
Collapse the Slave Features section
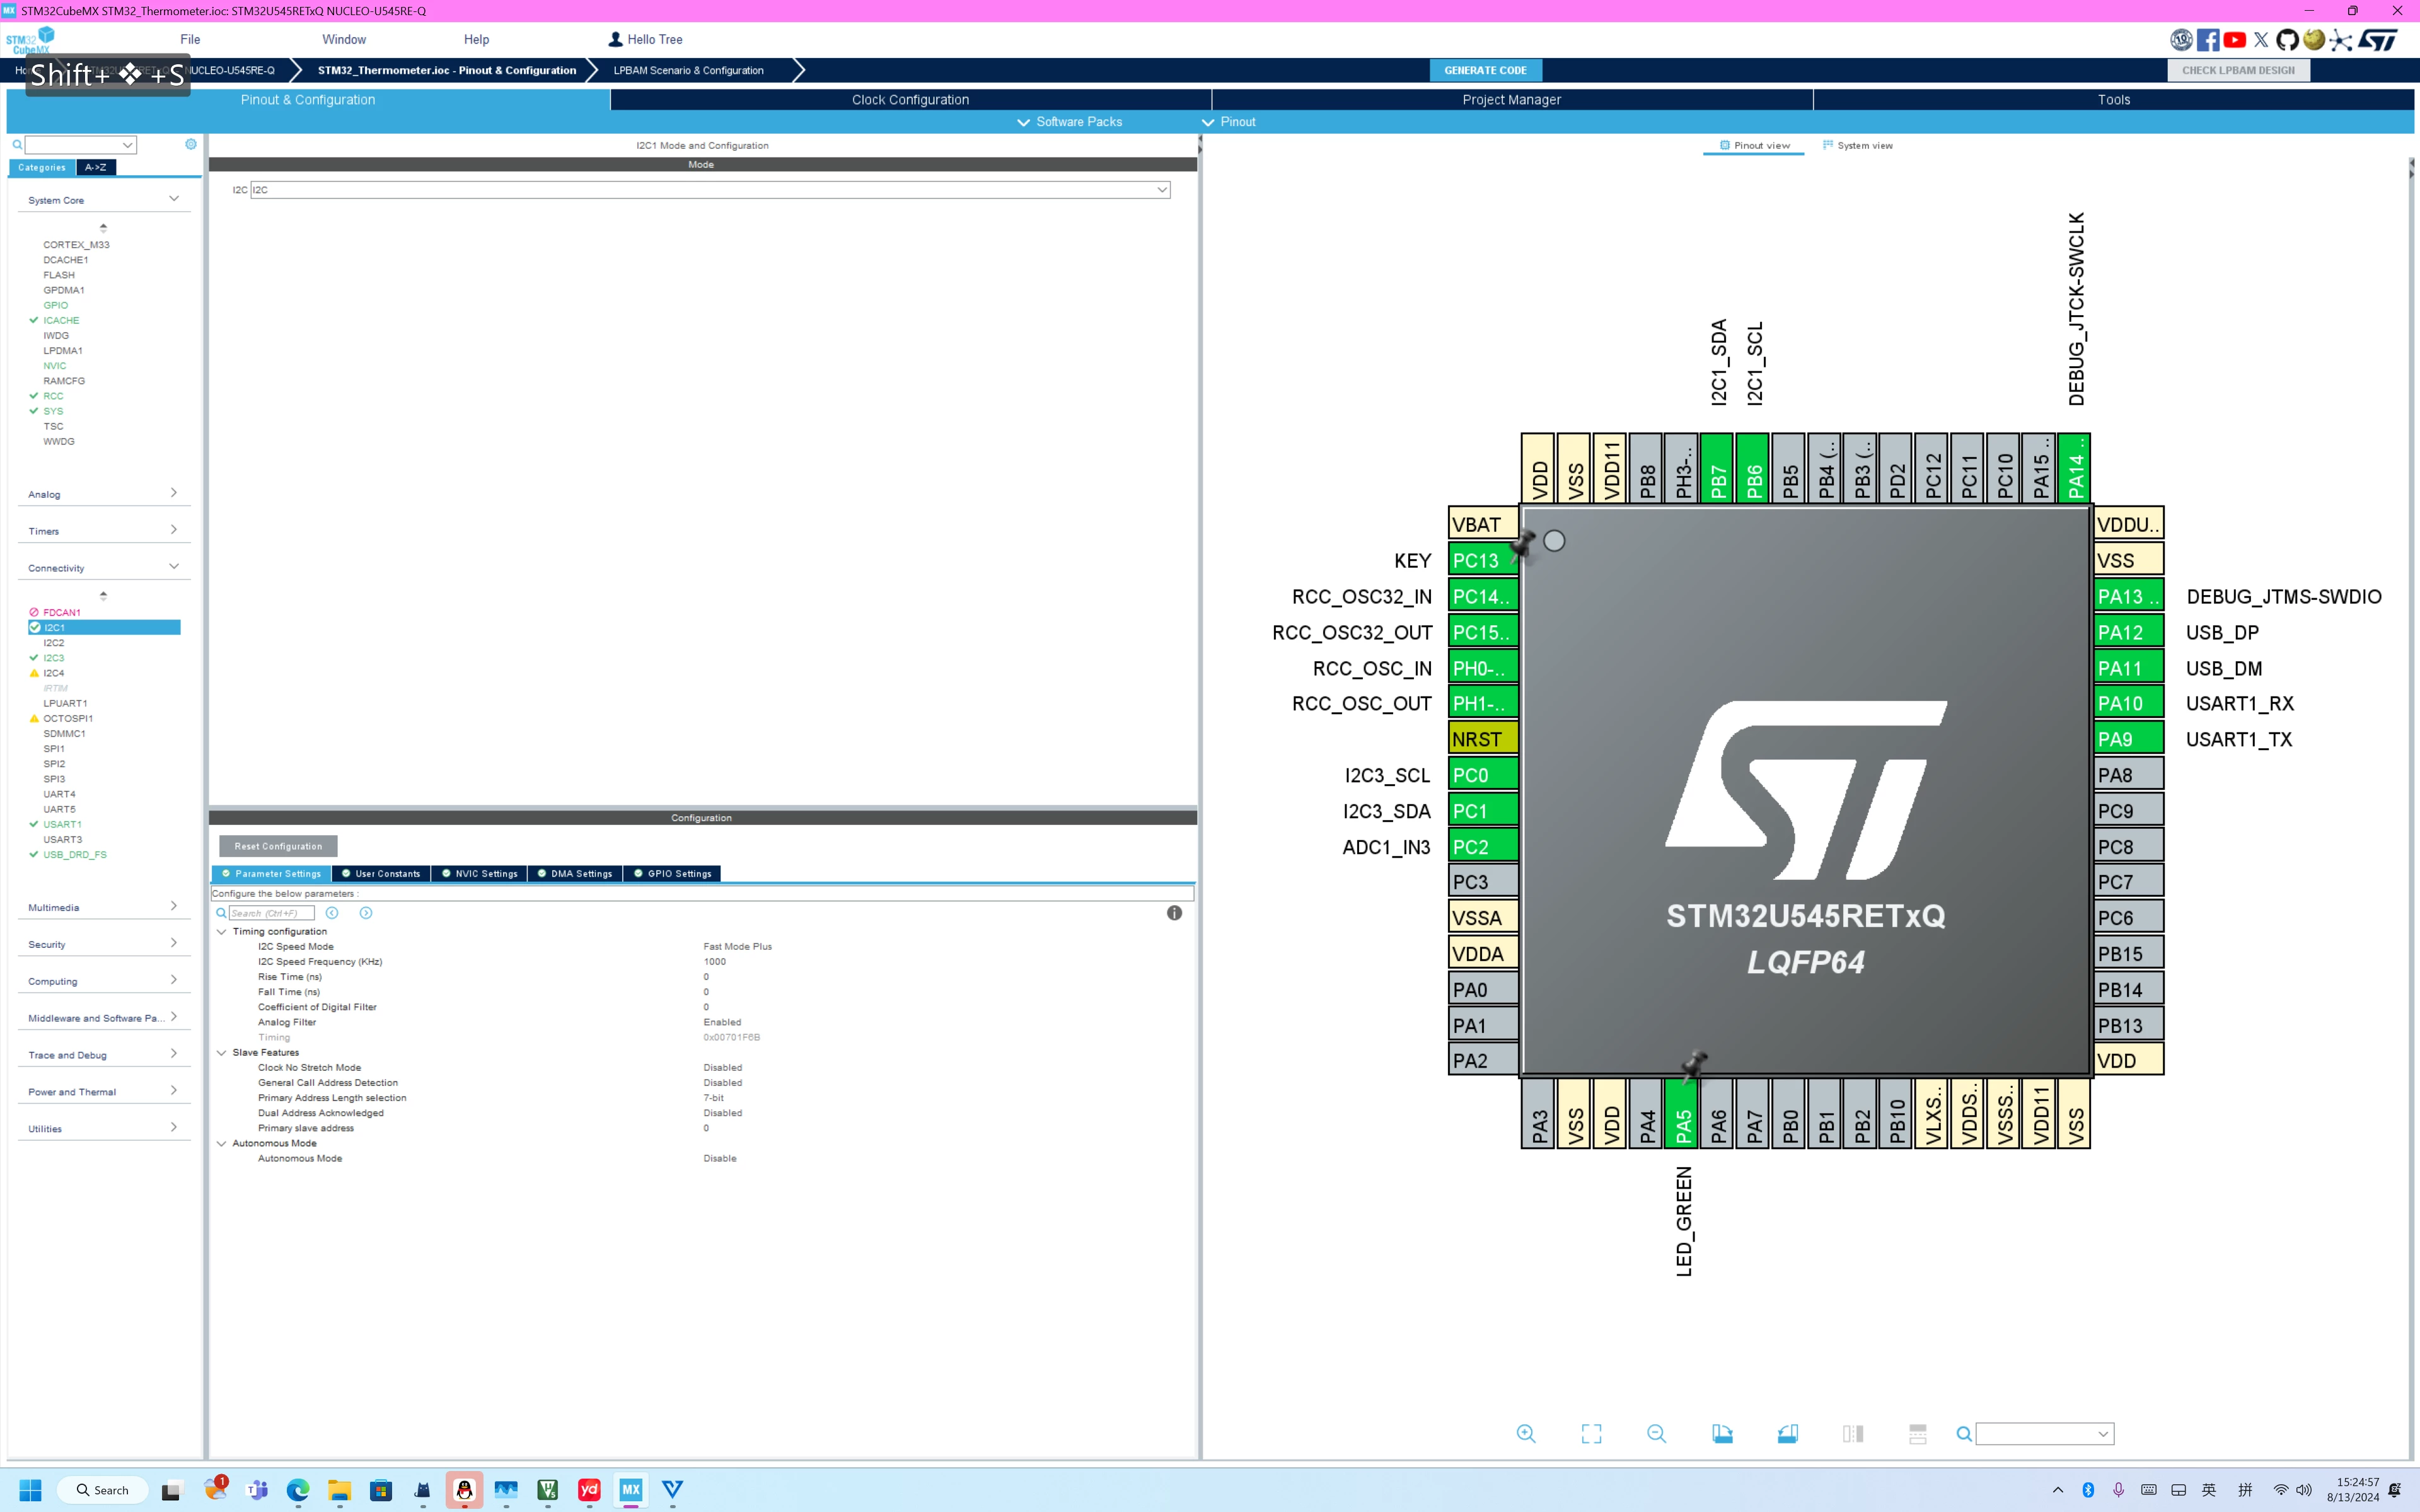click(x=222, y=1052)
